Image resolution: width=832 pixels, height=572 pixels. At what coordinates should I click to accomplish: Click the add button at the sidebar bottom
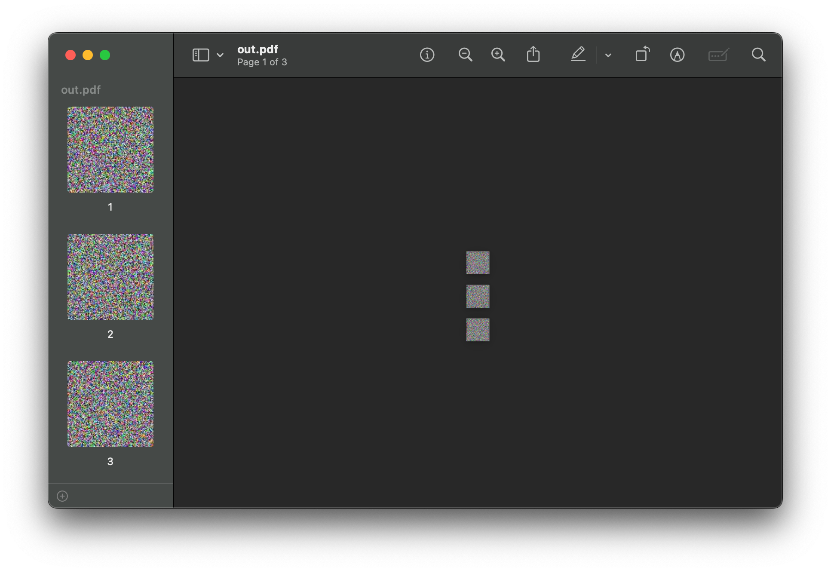62,496
